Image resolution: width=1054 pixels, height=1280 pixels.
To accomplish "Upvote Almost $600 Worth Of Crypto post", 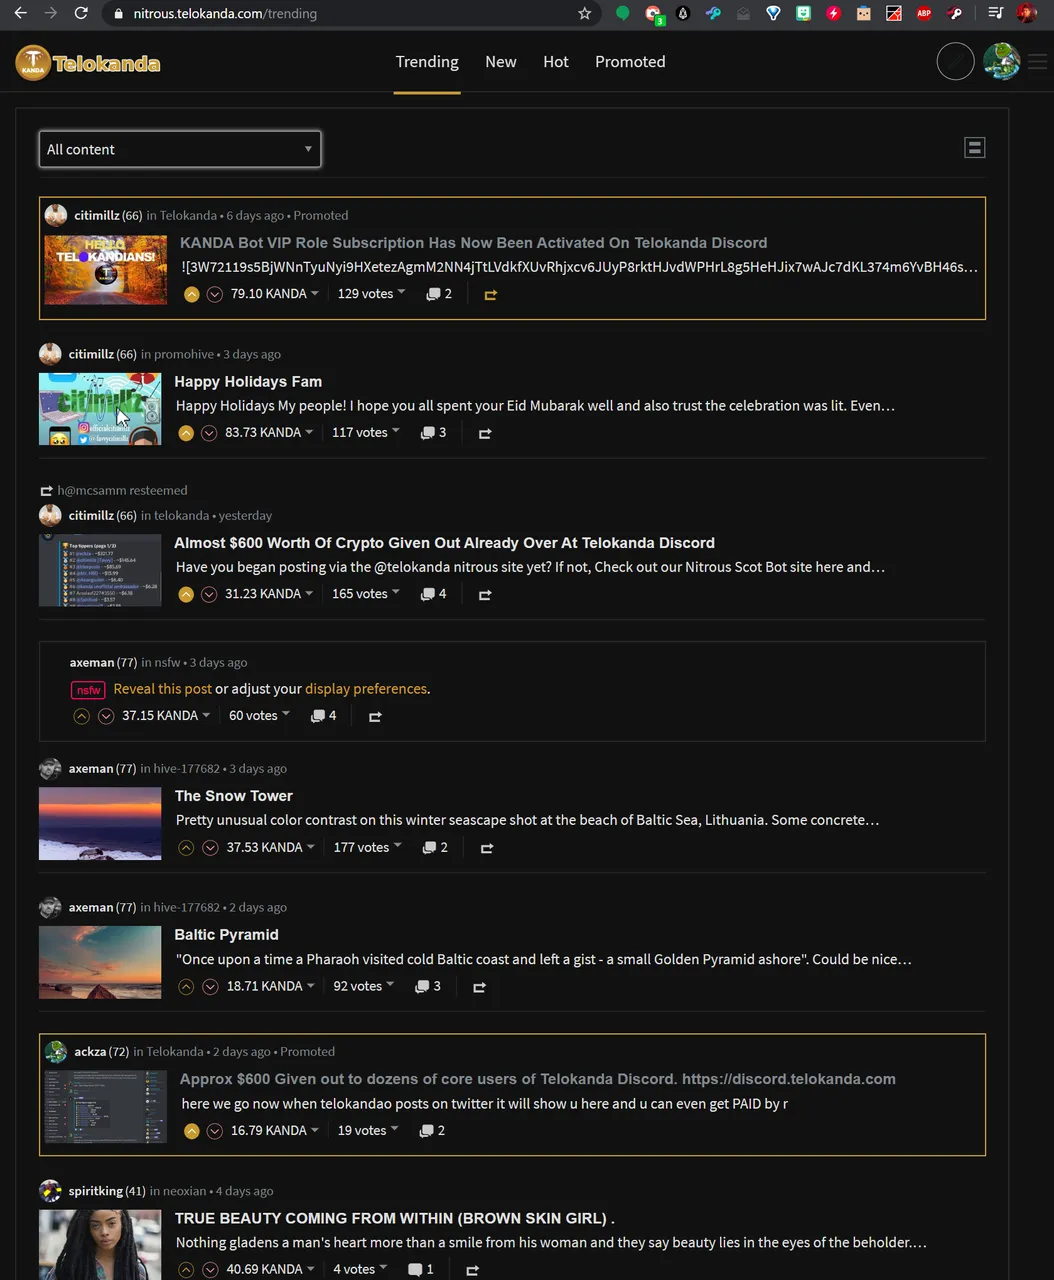I will click(x=185, y=594).
